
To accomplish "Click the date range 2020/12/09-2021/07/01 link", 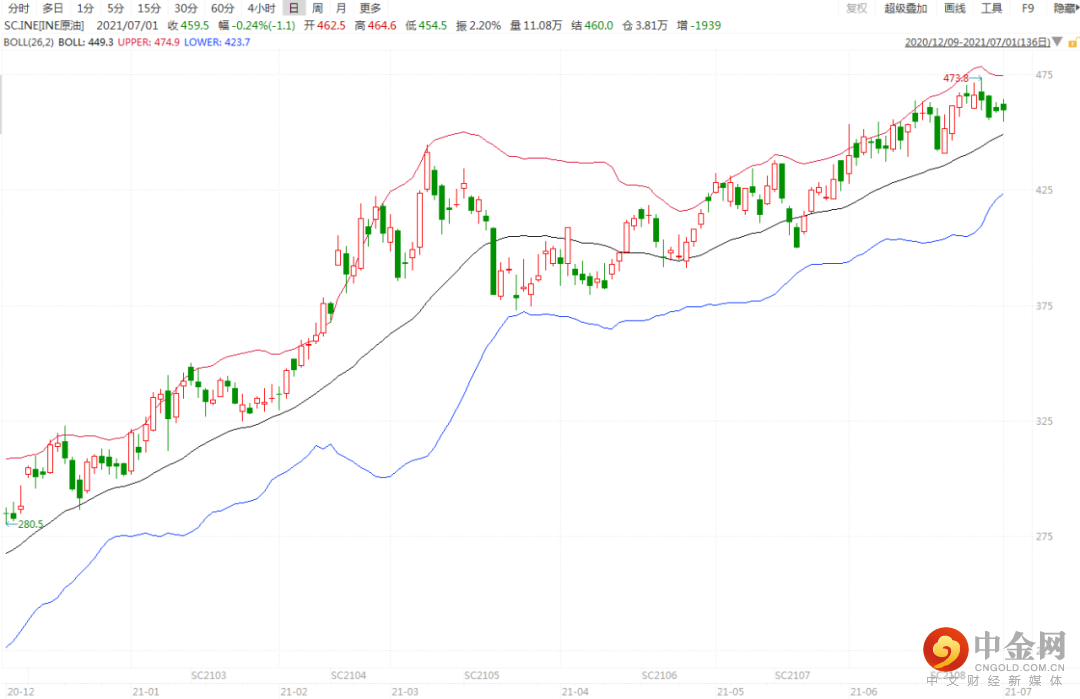I will [977, 43].
